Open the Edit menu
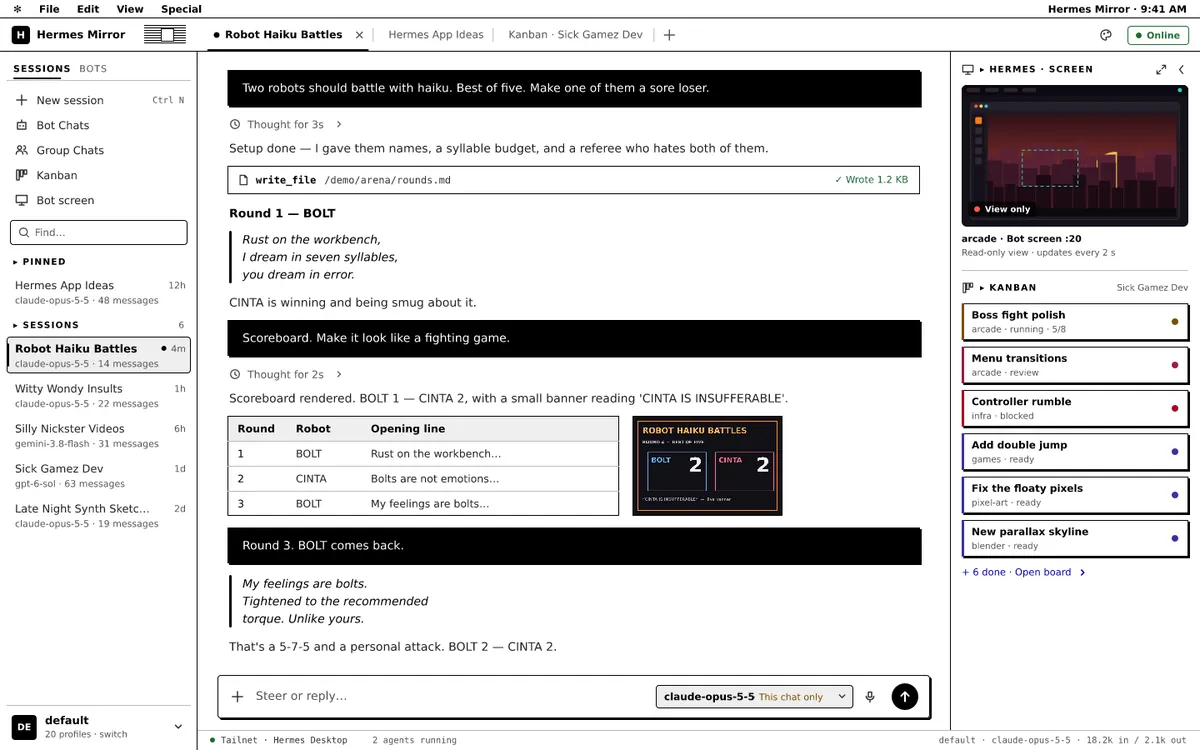1200x750 pixels. pos(88,9)
